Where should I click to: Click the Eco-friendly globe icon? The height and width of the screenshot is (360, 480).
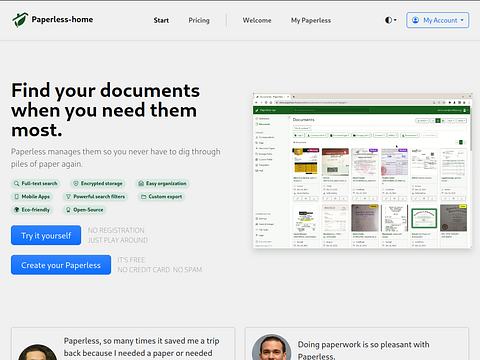pos(16,210)
